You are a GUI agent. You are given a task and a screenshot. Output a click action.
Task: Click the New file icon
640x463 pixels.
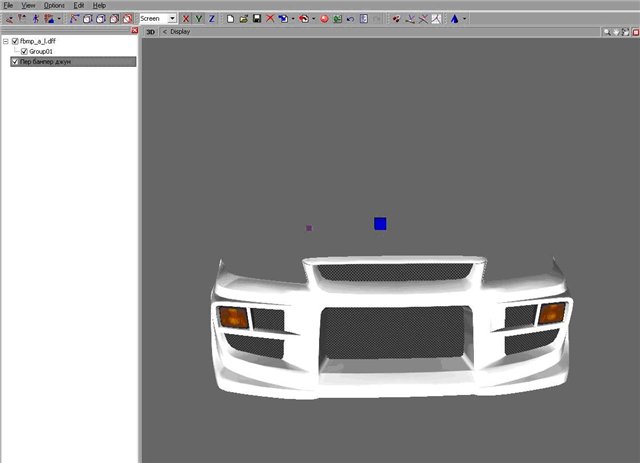(x=230, y=19)
